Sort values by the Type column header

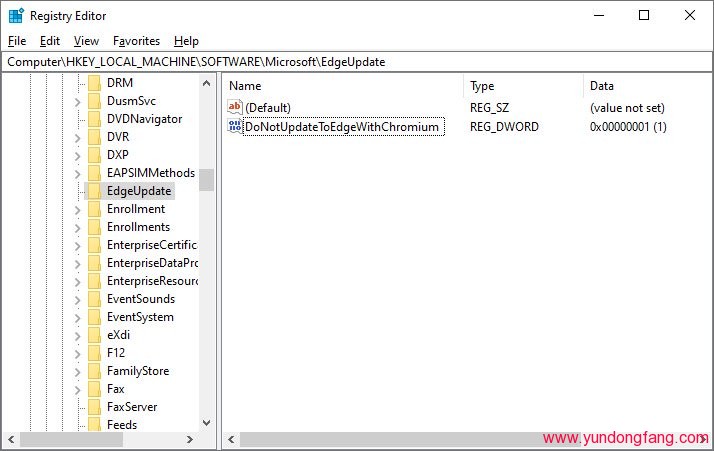pyautogui.click(x=524, y=86)
